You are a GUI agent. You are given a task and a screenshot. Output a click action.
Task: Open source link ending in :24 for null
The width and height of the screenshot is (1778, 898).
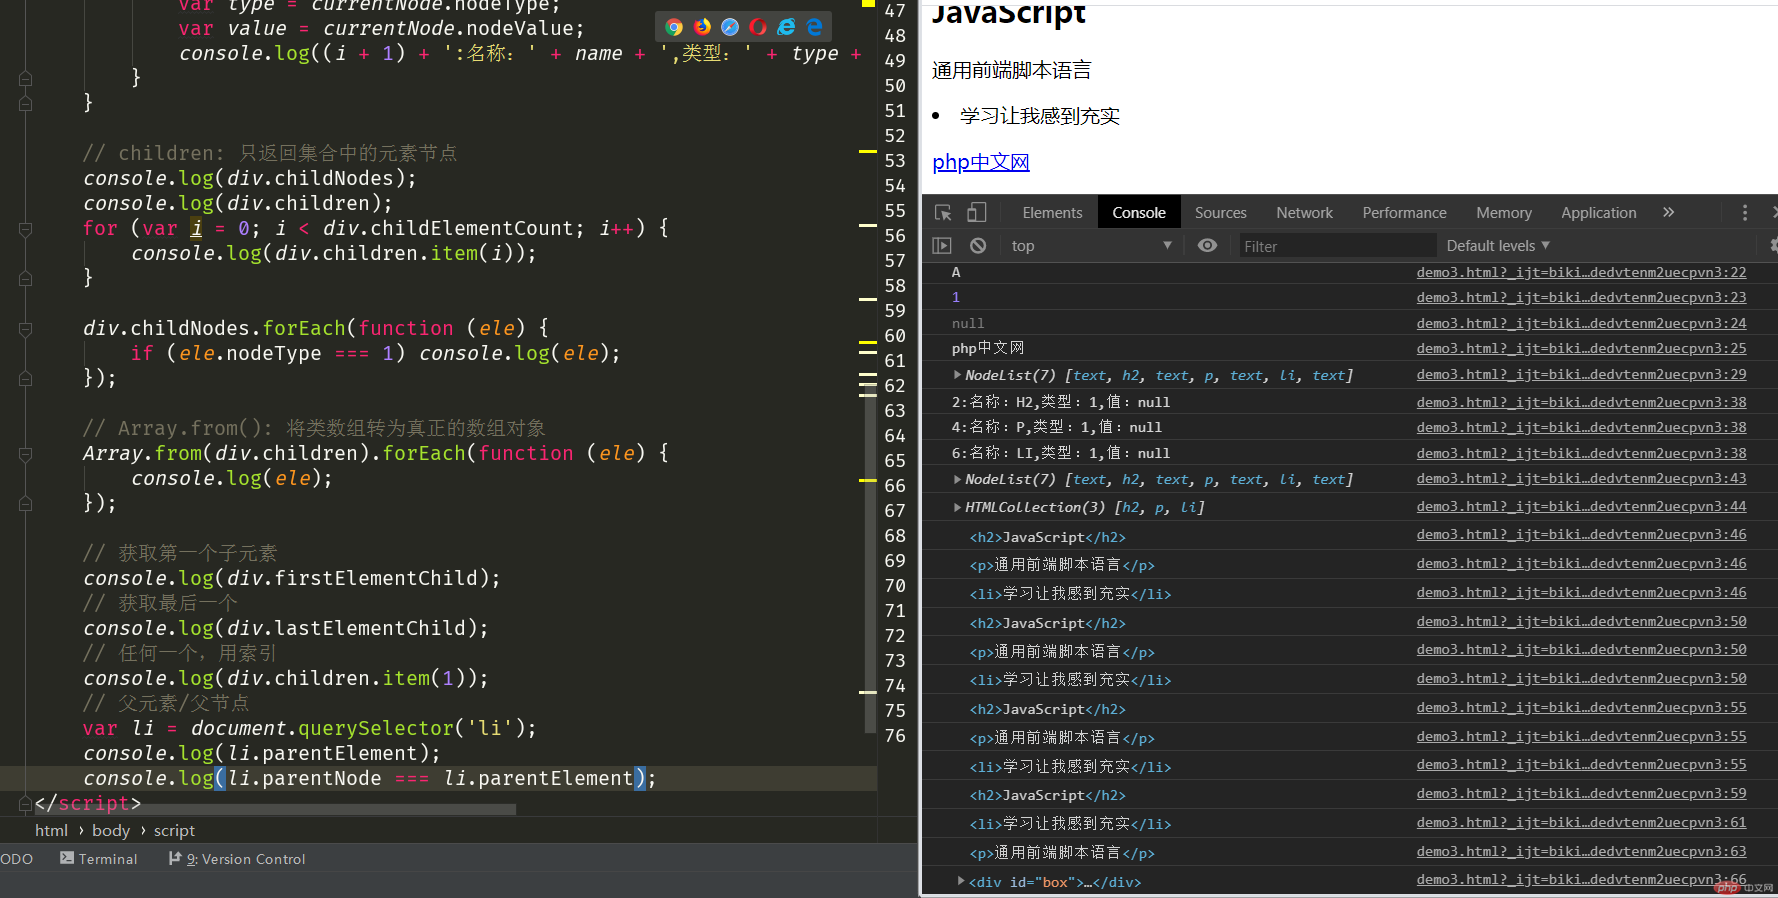coord(1581,323)
